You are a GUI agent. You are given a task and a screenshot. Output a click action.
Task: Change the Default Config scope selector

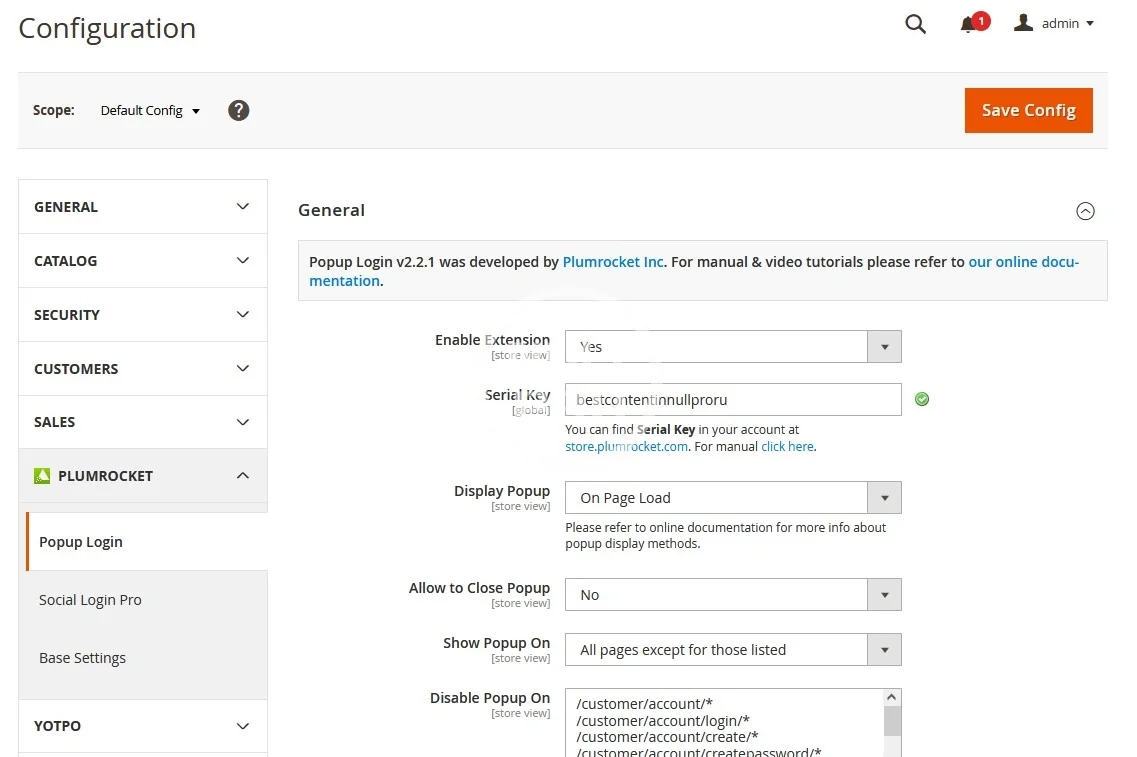[150, 110]
